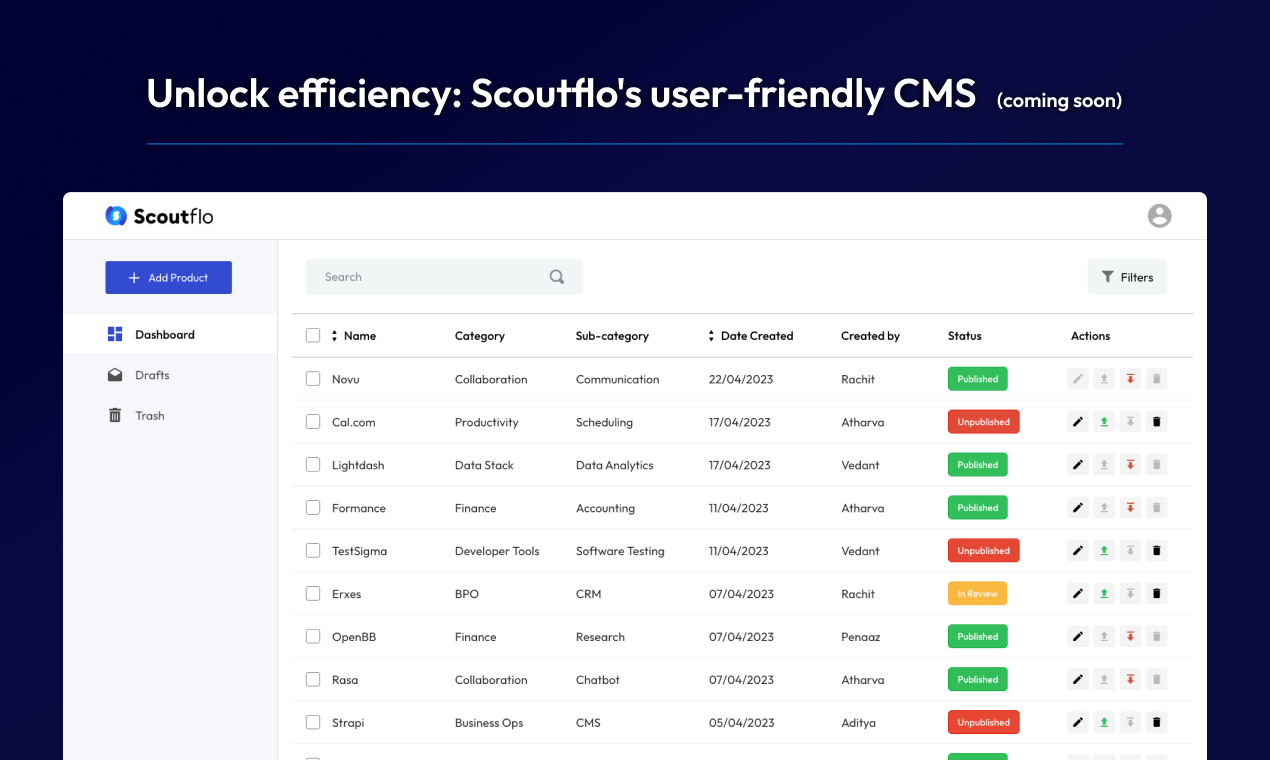Check the Formance row checkbox
The width and height of the screenshot is (1270, 760).
[313, 508]
